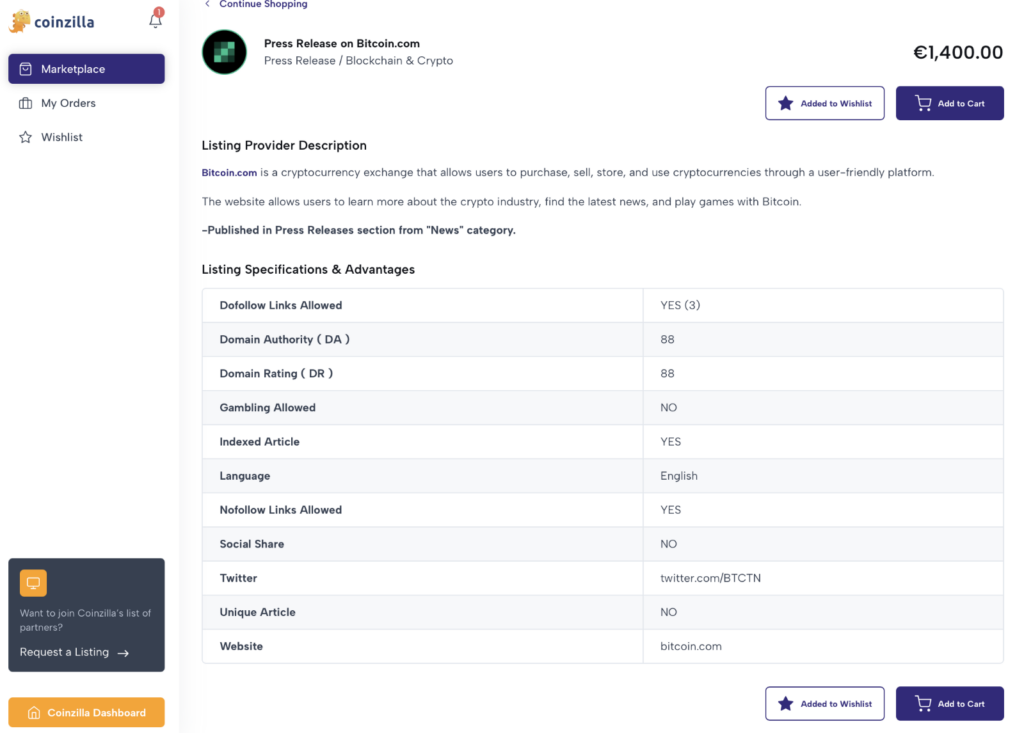Viewport: 1024px width, 733px height.
Task: Click the 'Press Release on Bitcoin.com' title
Action: click(342, 43)
